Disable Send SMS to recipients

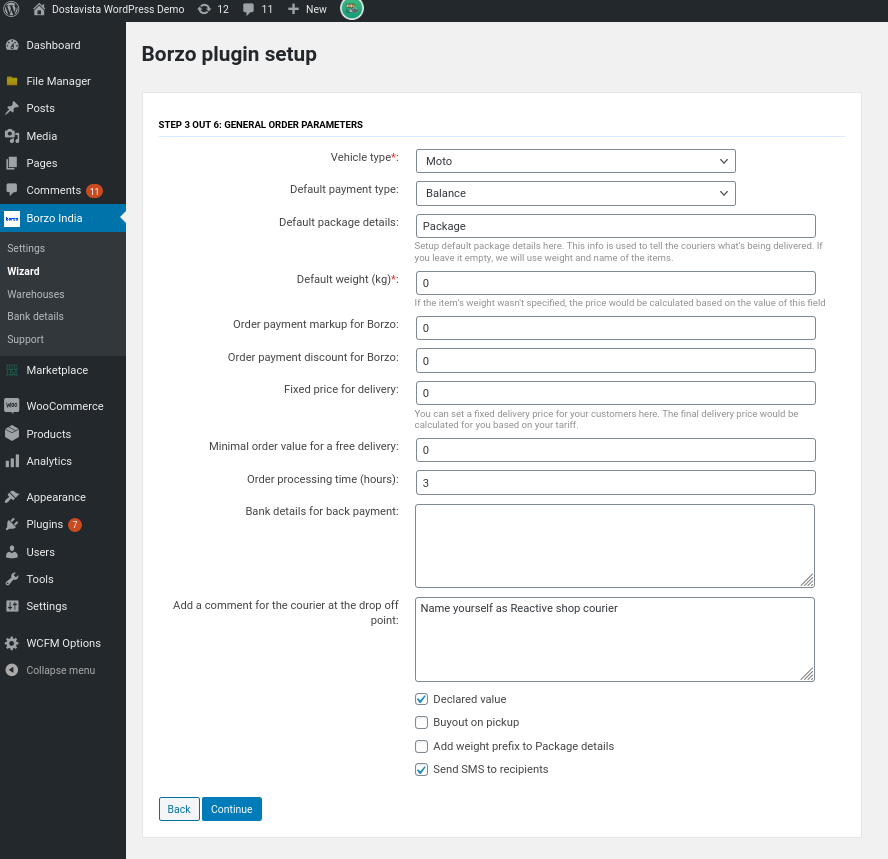click(x=421, y=770)
